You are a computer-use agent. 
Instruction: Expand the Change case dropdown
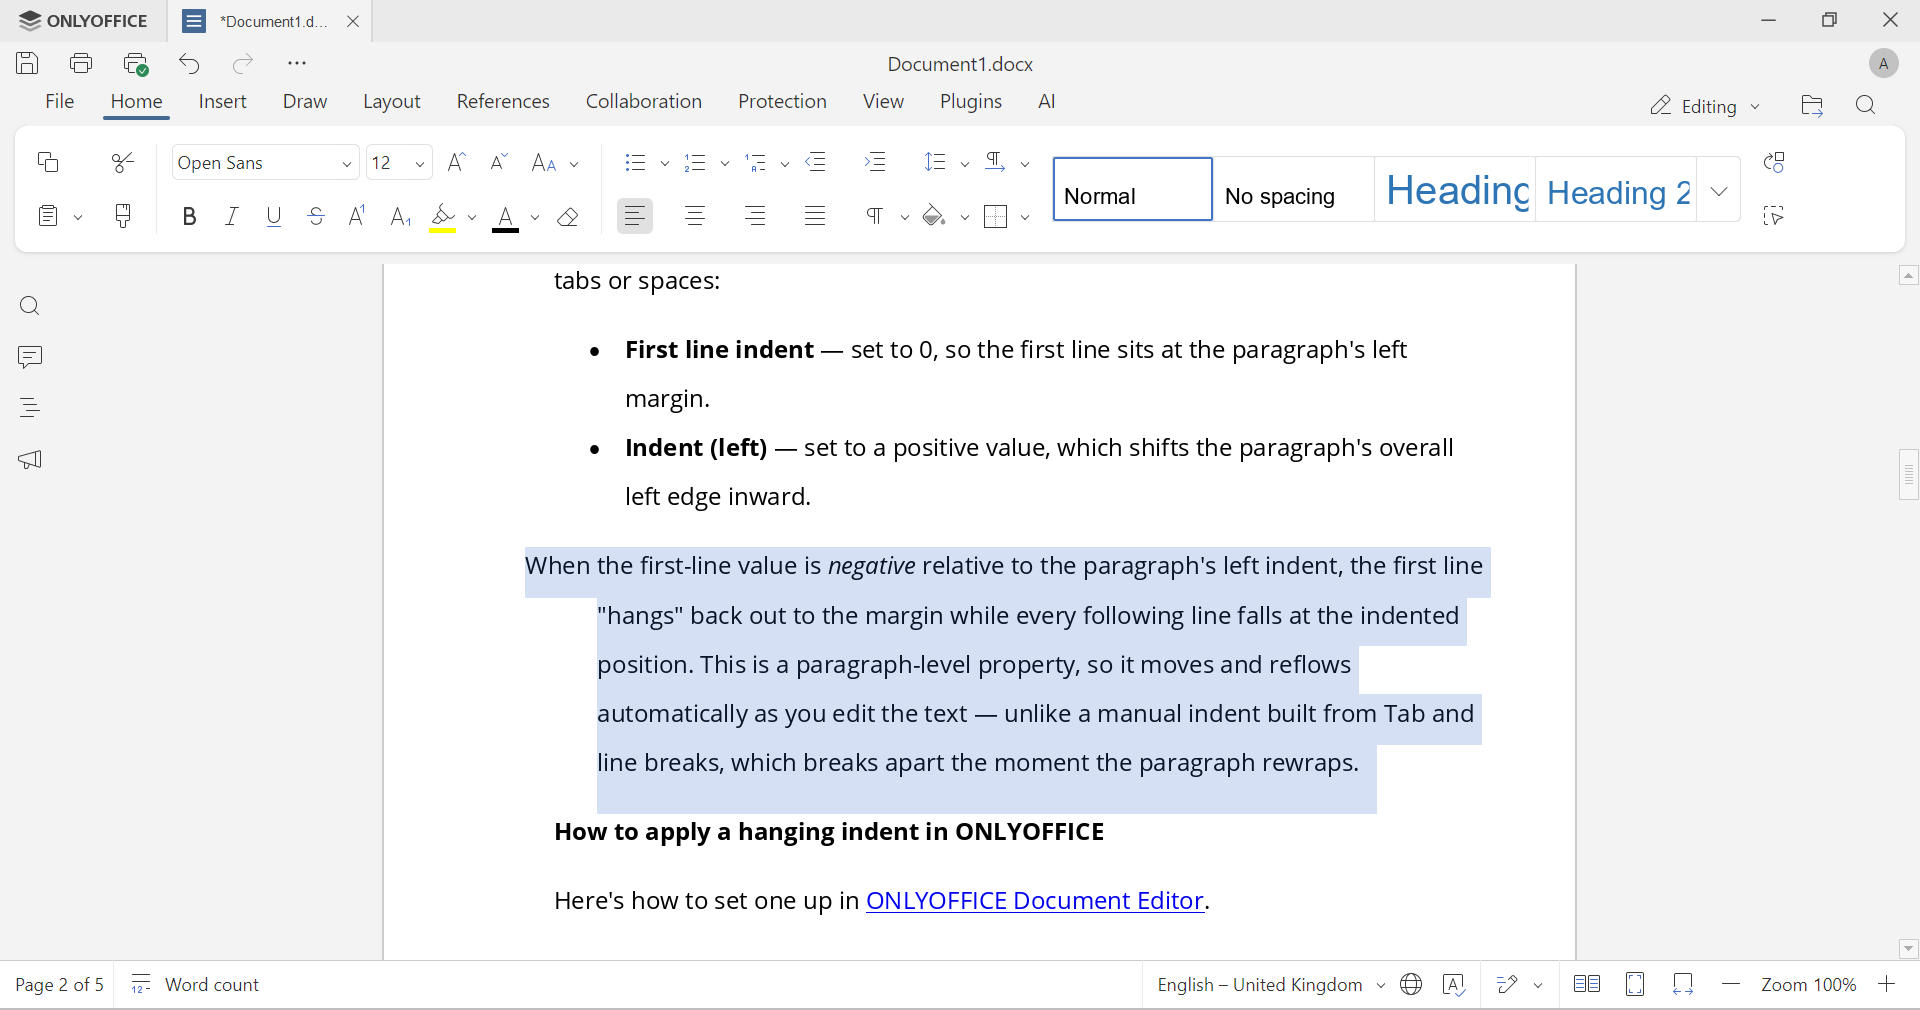click(575, 164)
